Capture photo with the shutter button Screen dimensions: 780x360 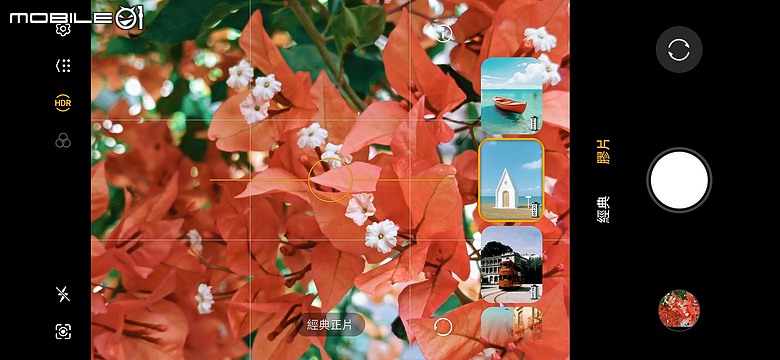[x=679, y=180]
